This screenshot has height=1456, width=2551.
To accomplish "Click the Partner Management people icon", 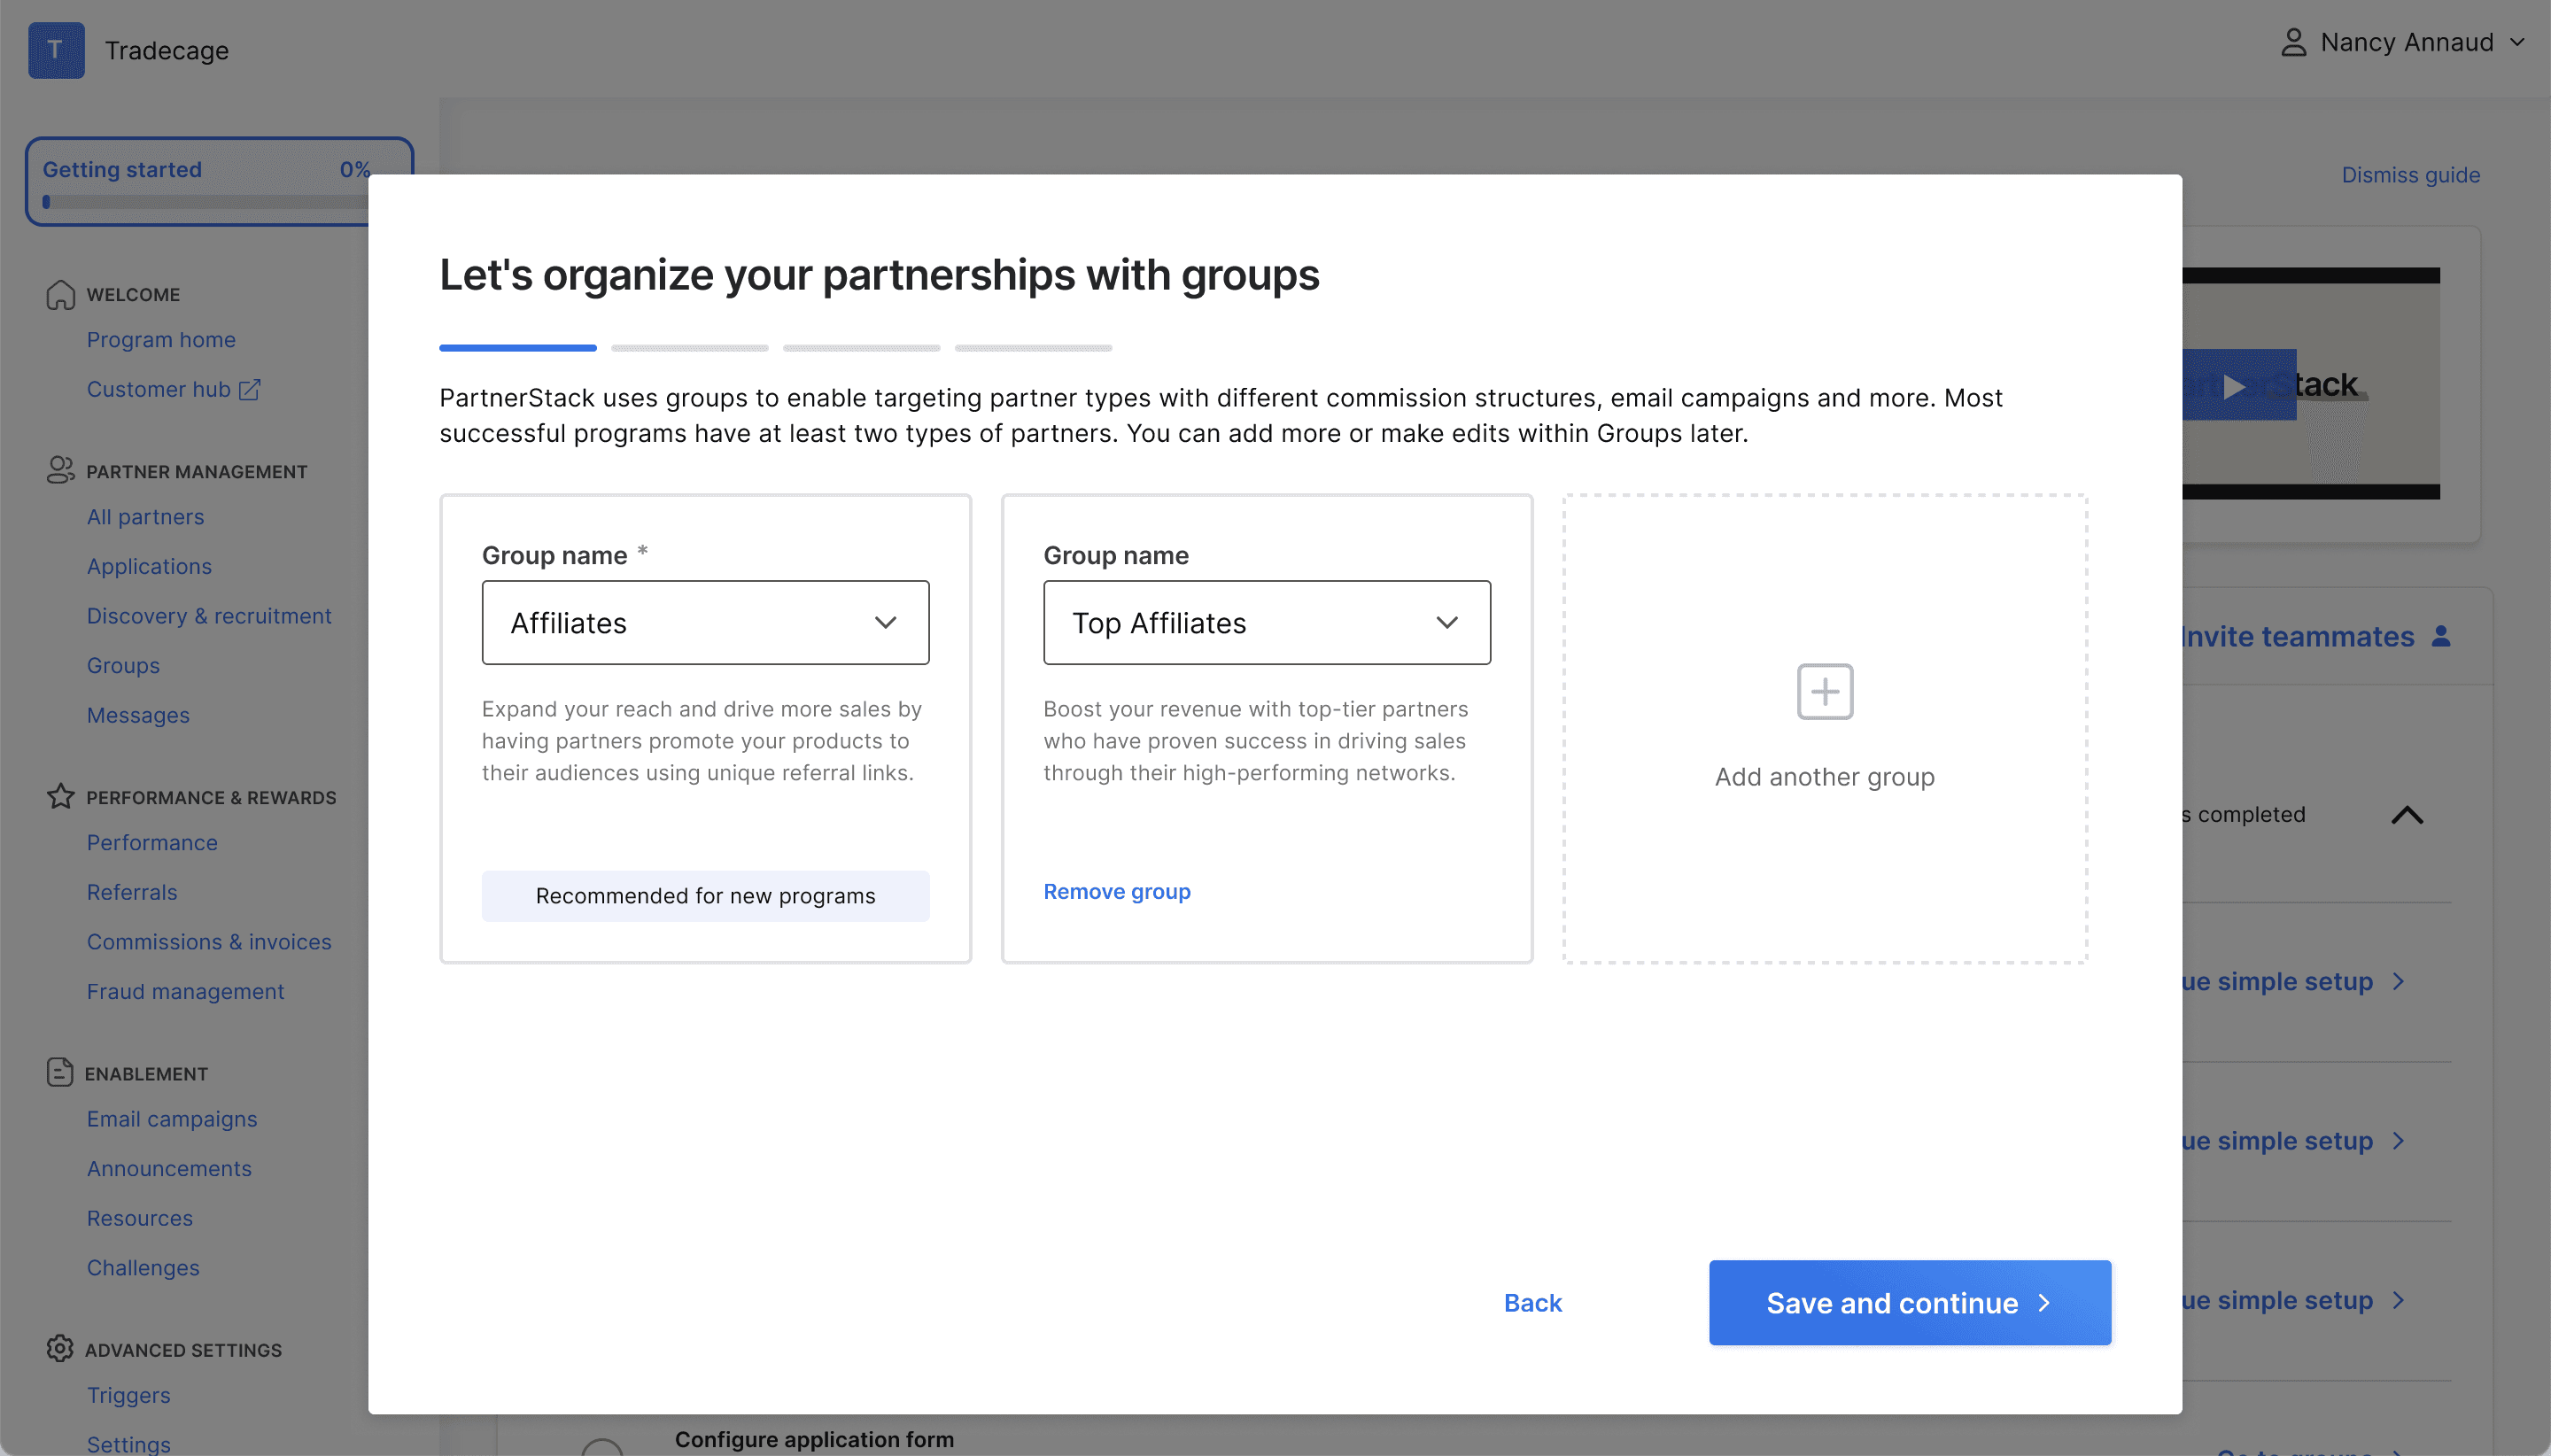I will click(x=60, y=471).
